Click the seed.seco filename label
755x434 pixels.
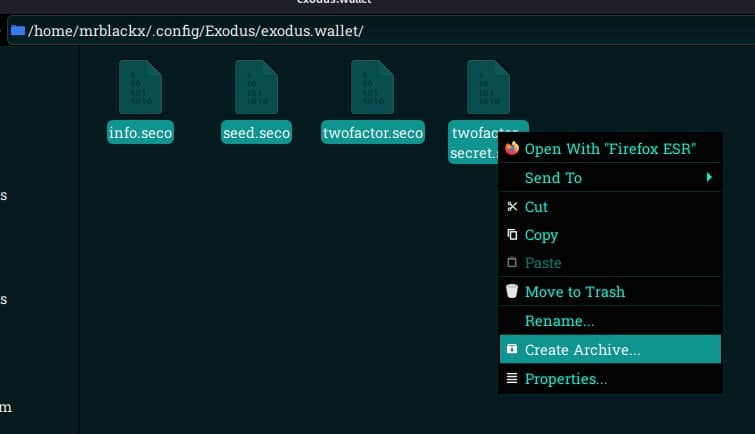coord(256,133)
